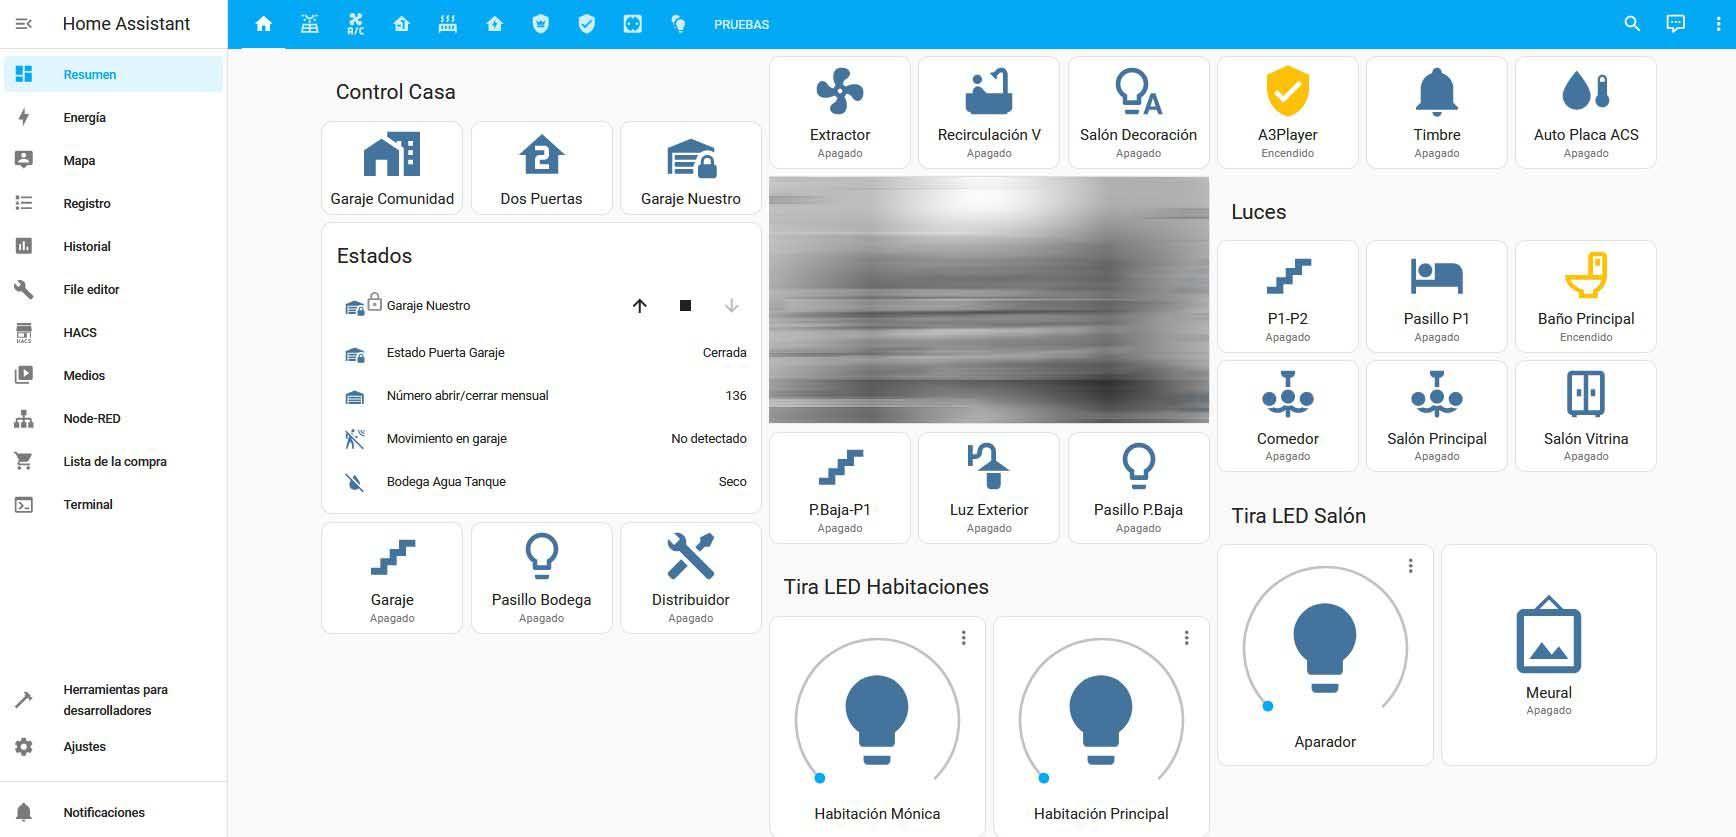
Task: Click the blurred camera image
Action: [988, 299]
